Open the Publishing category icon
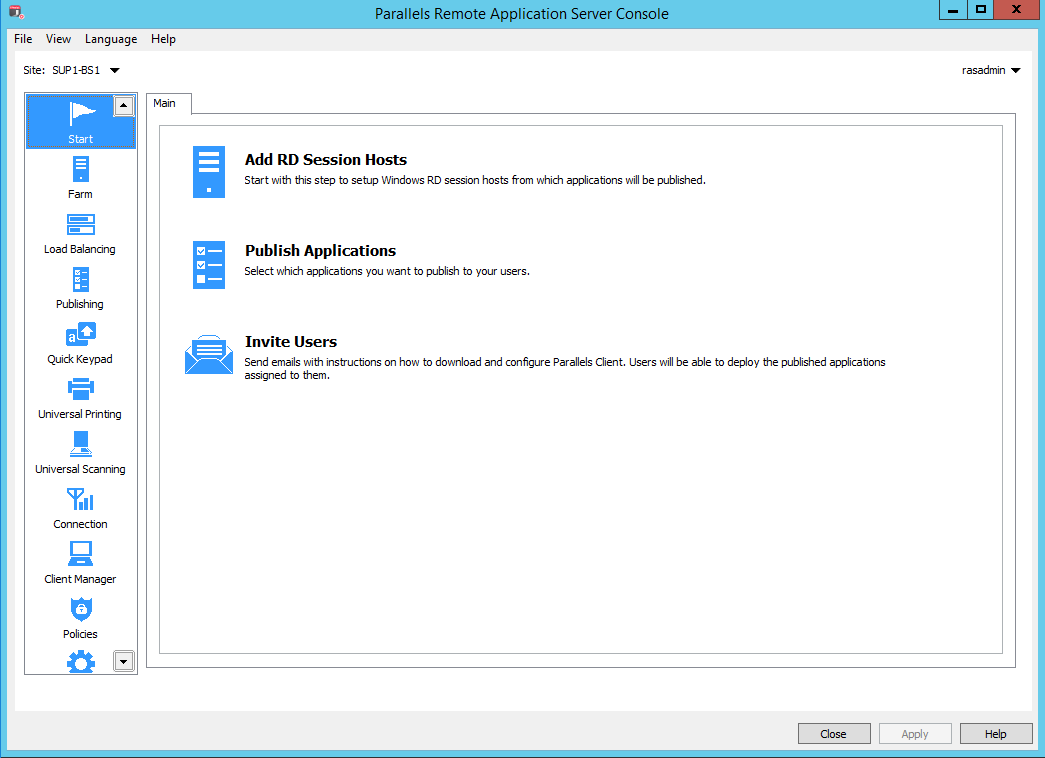This screenshot has width=1045, height=758. coord(80,280)
